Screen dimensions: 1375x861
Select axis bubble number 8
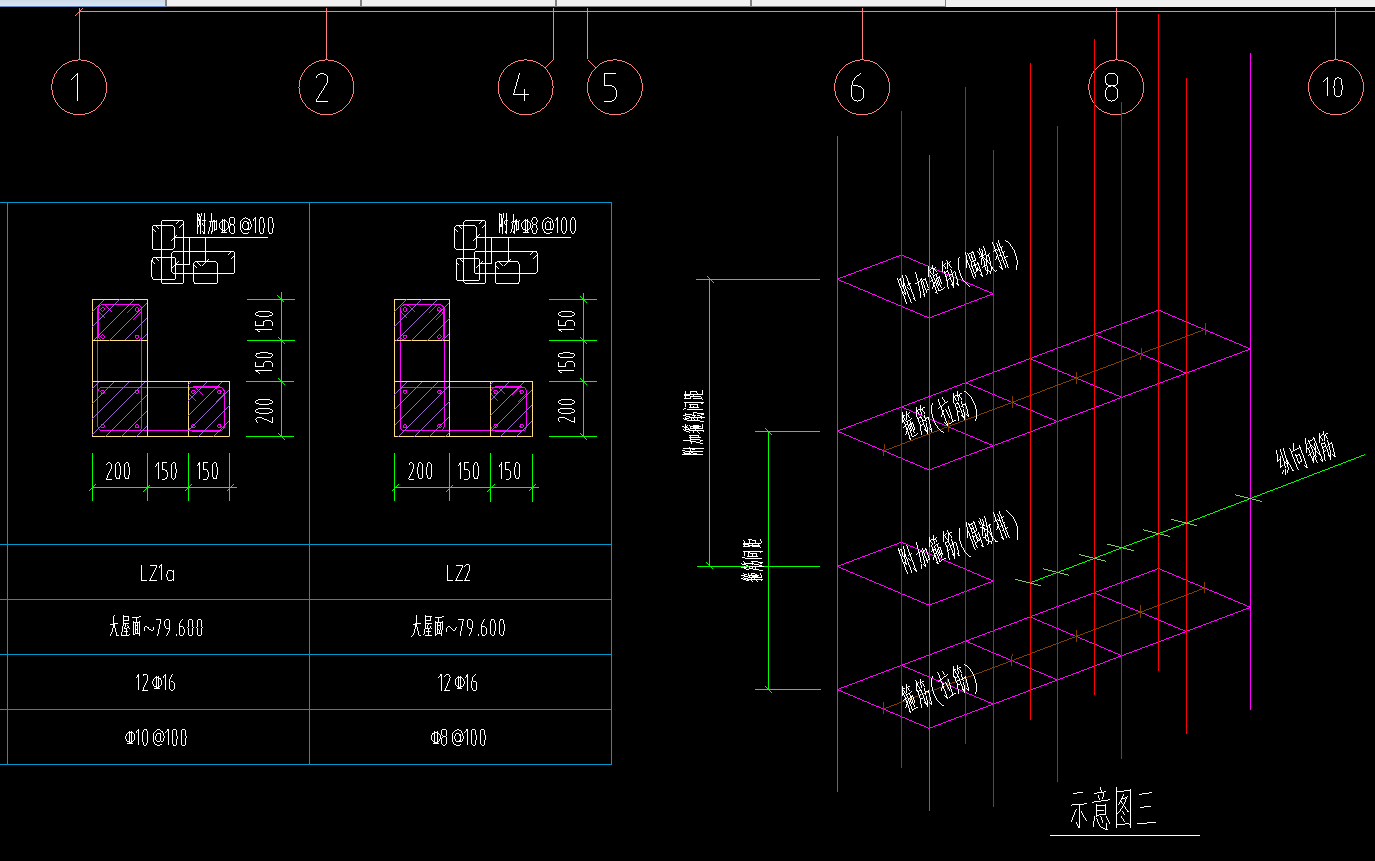click(x=1116, y=87)
